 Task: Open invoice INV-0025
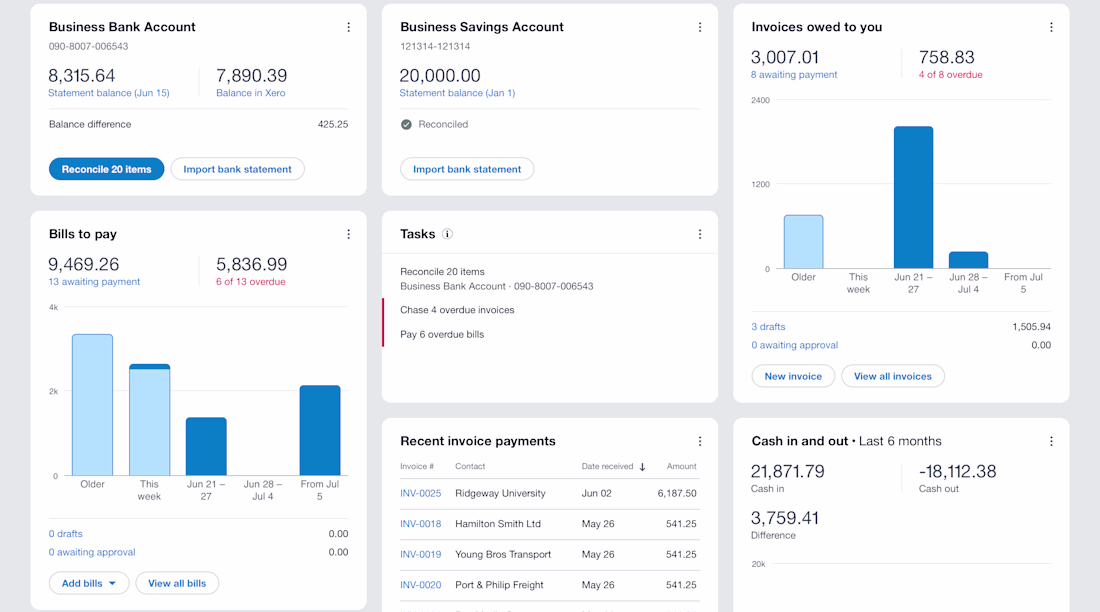click(x=421, y=493)
